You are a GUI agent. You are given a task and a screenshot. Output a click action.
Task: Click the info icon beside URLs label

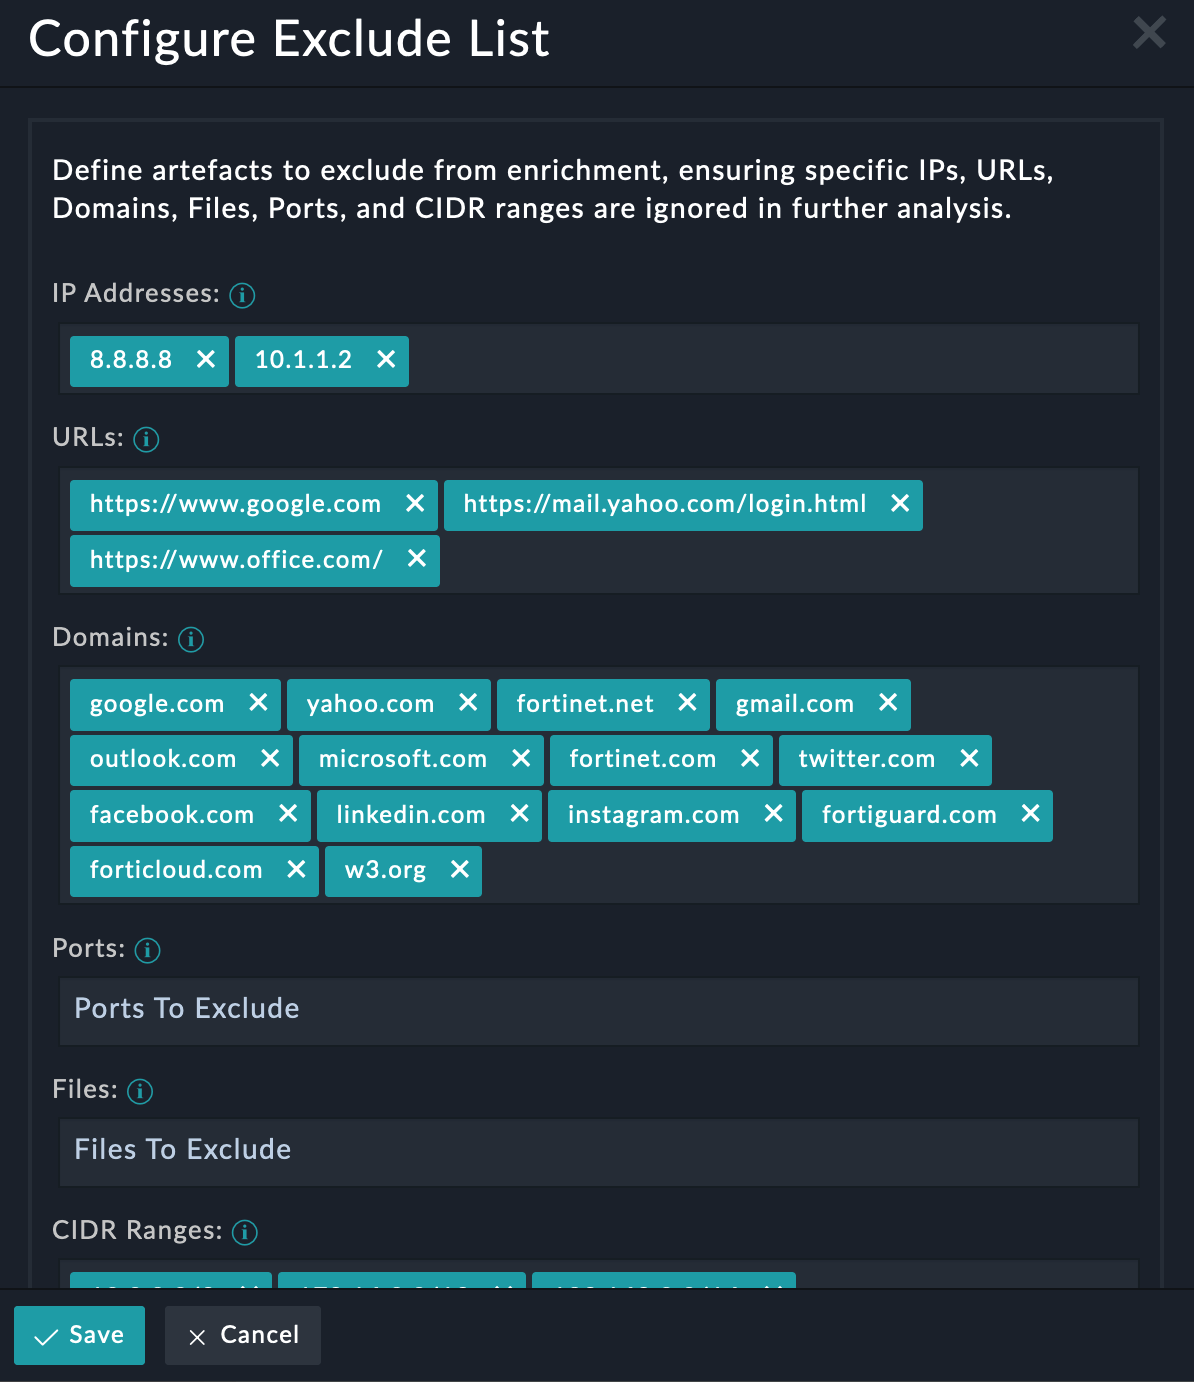[146, 439]
